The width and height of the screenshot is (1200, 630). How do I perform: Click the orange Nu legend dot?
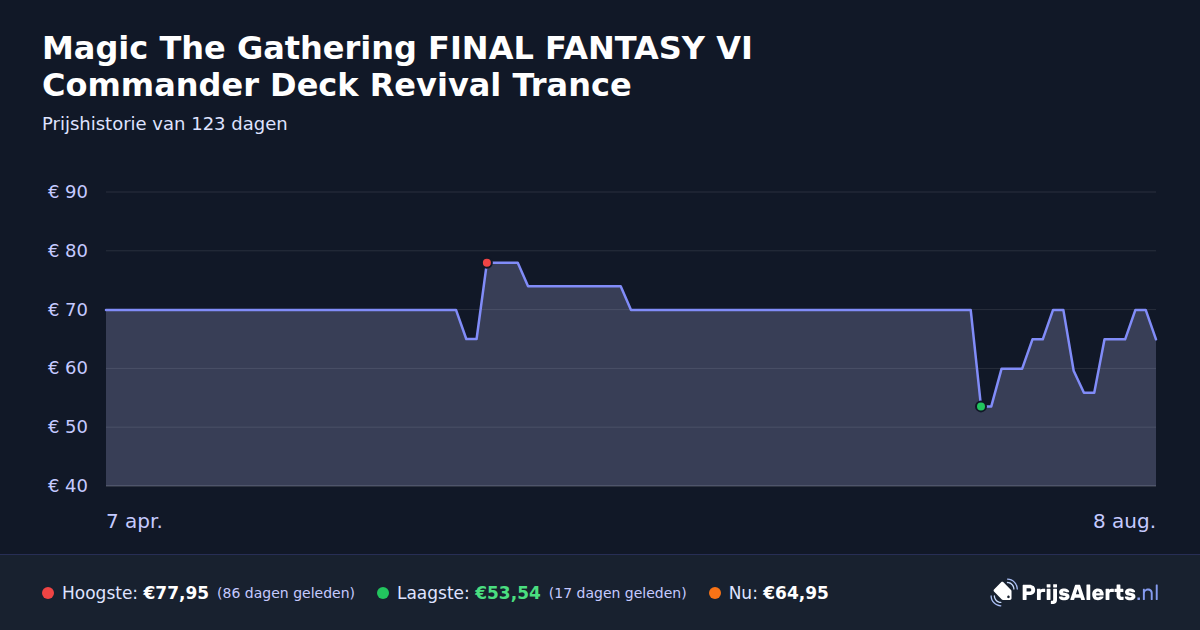click(715, 593)
